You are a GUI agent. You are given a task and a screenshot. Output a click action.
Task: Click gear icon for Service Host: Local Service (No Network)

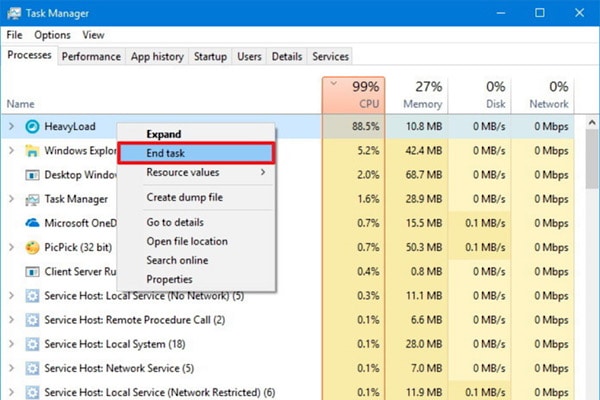[x=32, y=296]
